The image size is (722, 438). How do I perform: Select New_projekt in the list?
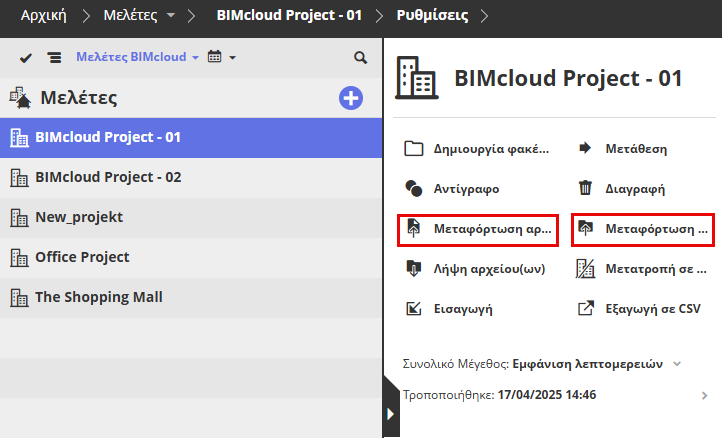pos(191,218)
